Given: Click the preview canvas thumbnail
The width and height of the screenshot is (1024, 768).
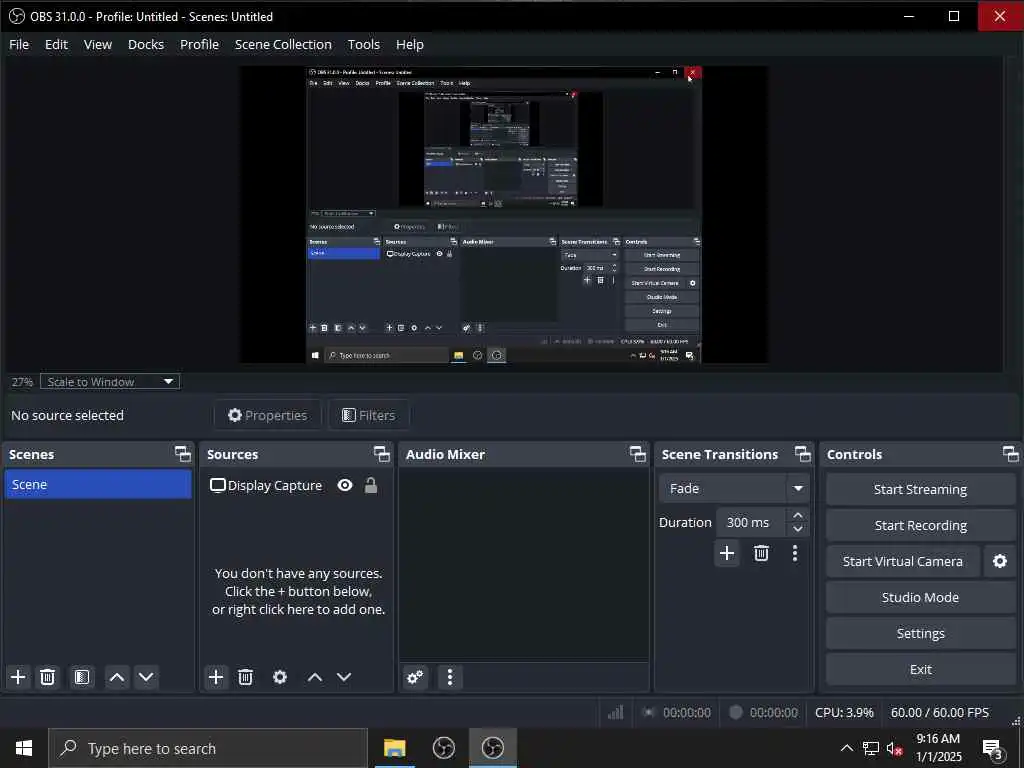Looking at the screenshot, I should click(504, 215).
